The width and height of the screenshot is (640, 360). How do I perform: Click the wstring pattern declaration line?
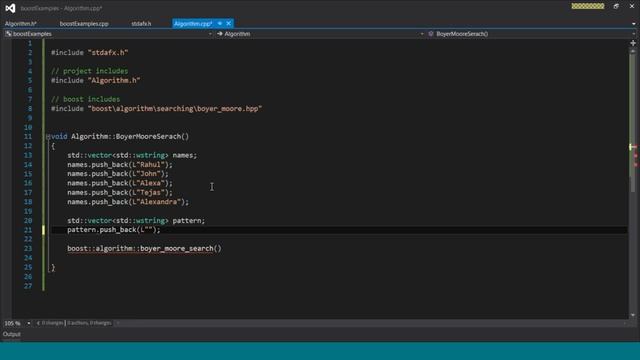(136, 221)
